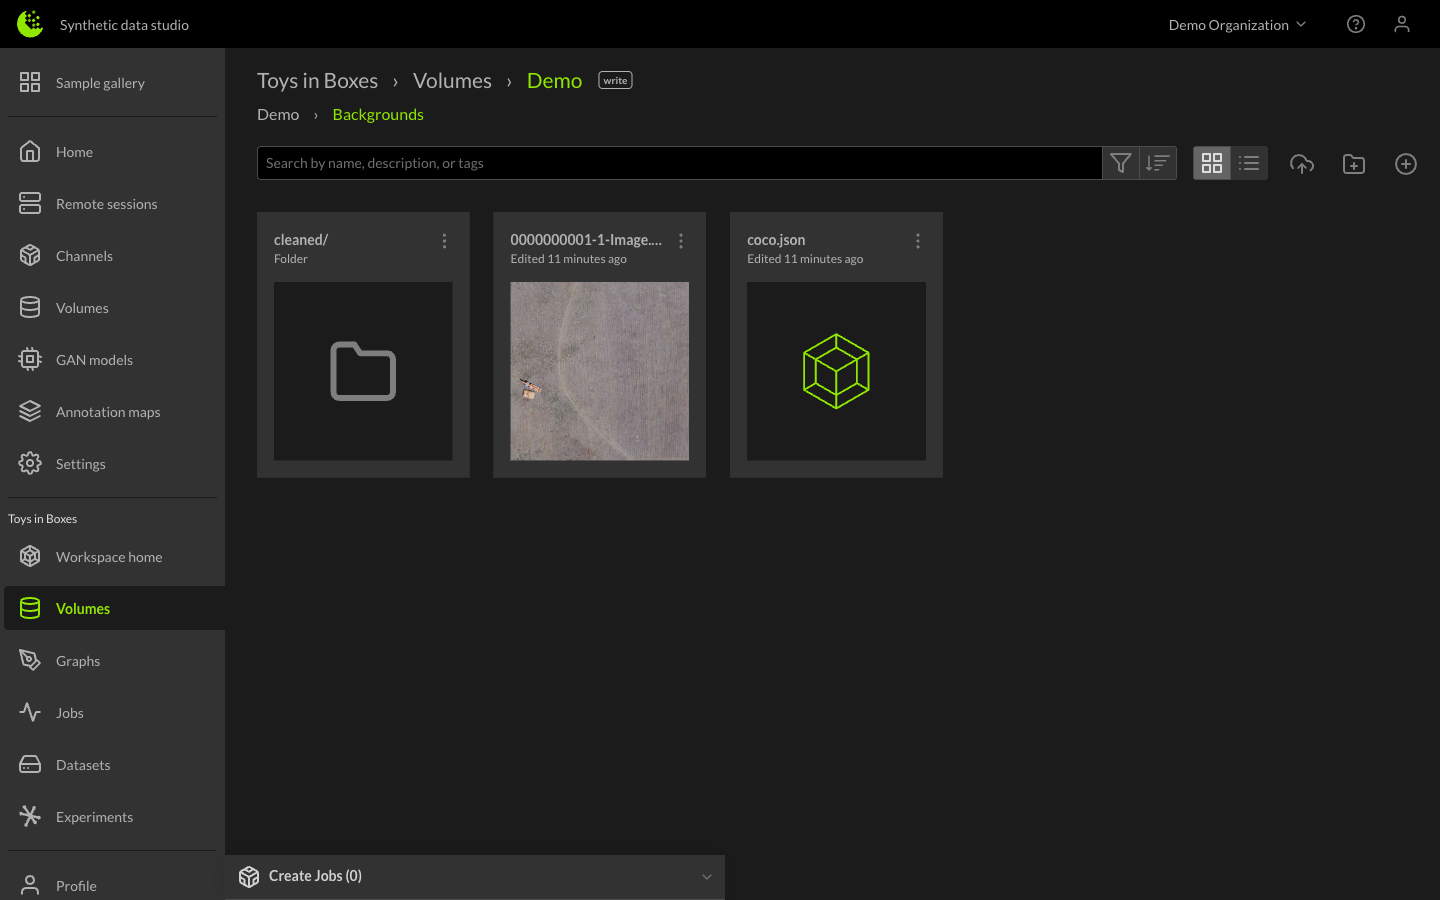The image size is (1440, 900).
Task: Upload files to the Backgrounds folder
Action: click(x=1302, y=163)
